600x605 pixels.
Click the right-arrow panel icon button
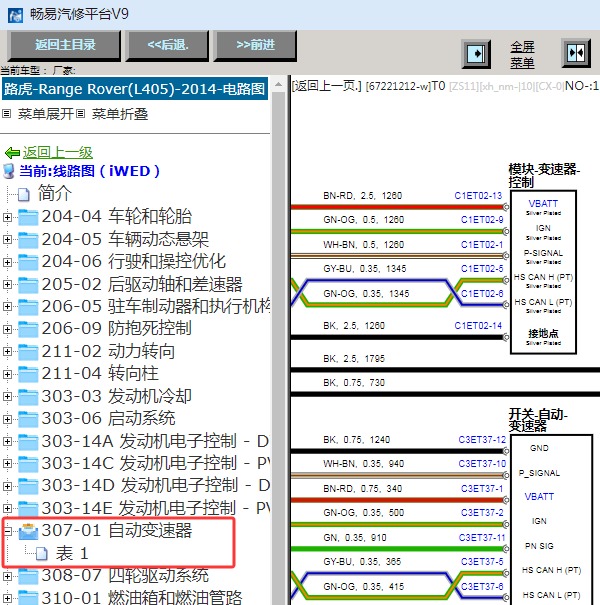(477, 54)
